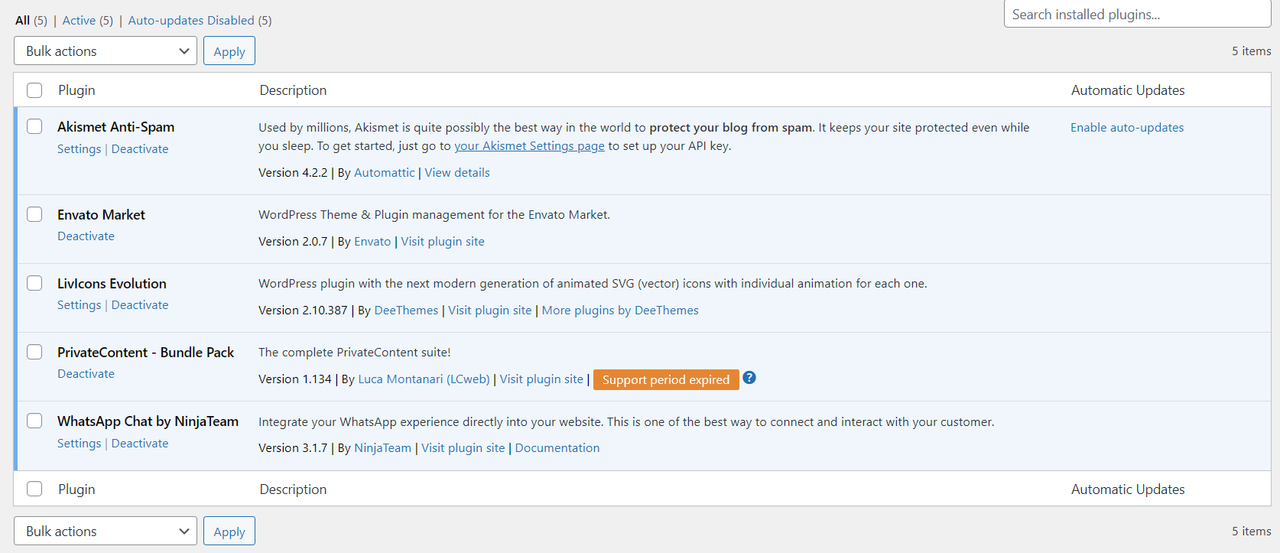Click the Version 4.2.2 text
1280x553 pixels.
[293, 172]
